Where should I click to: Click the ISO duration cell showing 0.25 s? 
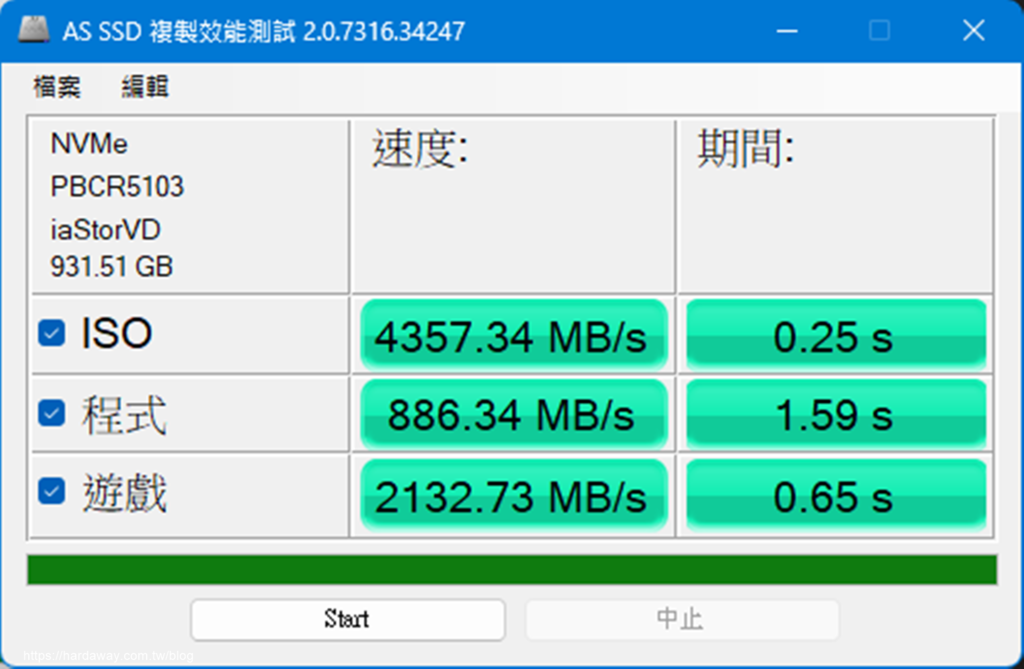837,337
